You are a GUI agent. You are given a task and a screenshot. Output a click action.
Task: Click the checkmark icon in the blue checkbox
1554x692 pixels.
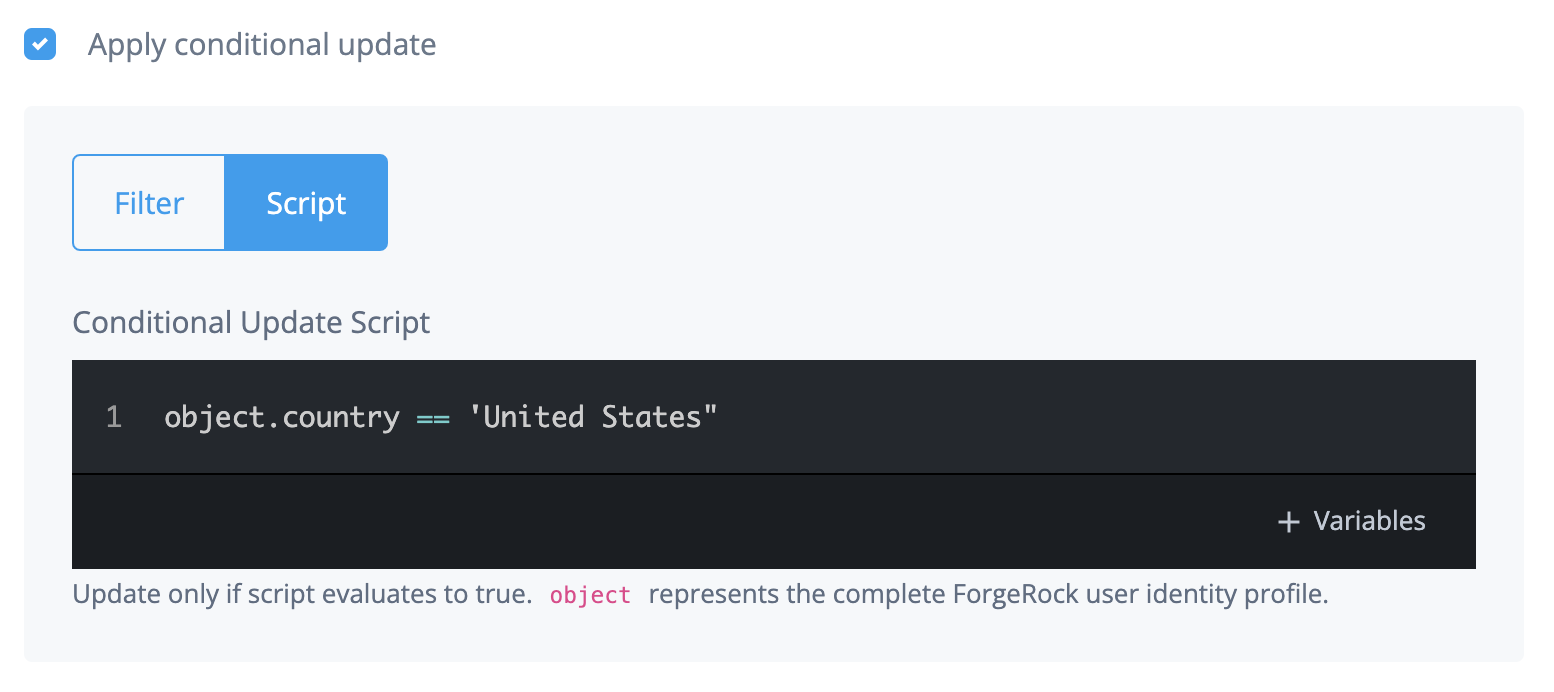pos(40,44)
